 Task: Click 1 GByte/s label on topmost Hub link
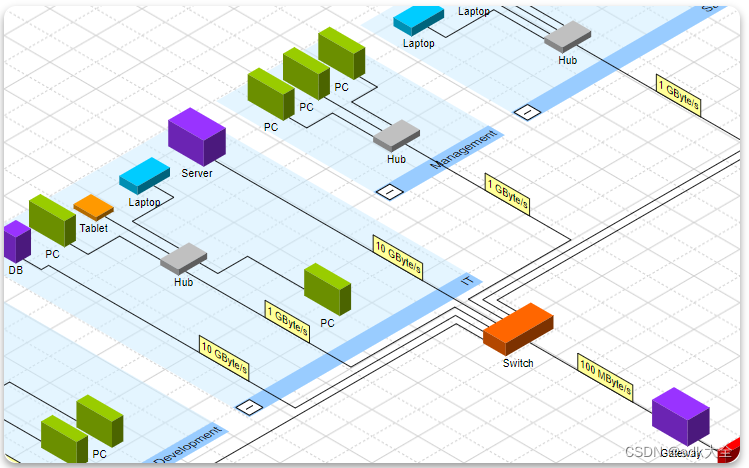678,95
